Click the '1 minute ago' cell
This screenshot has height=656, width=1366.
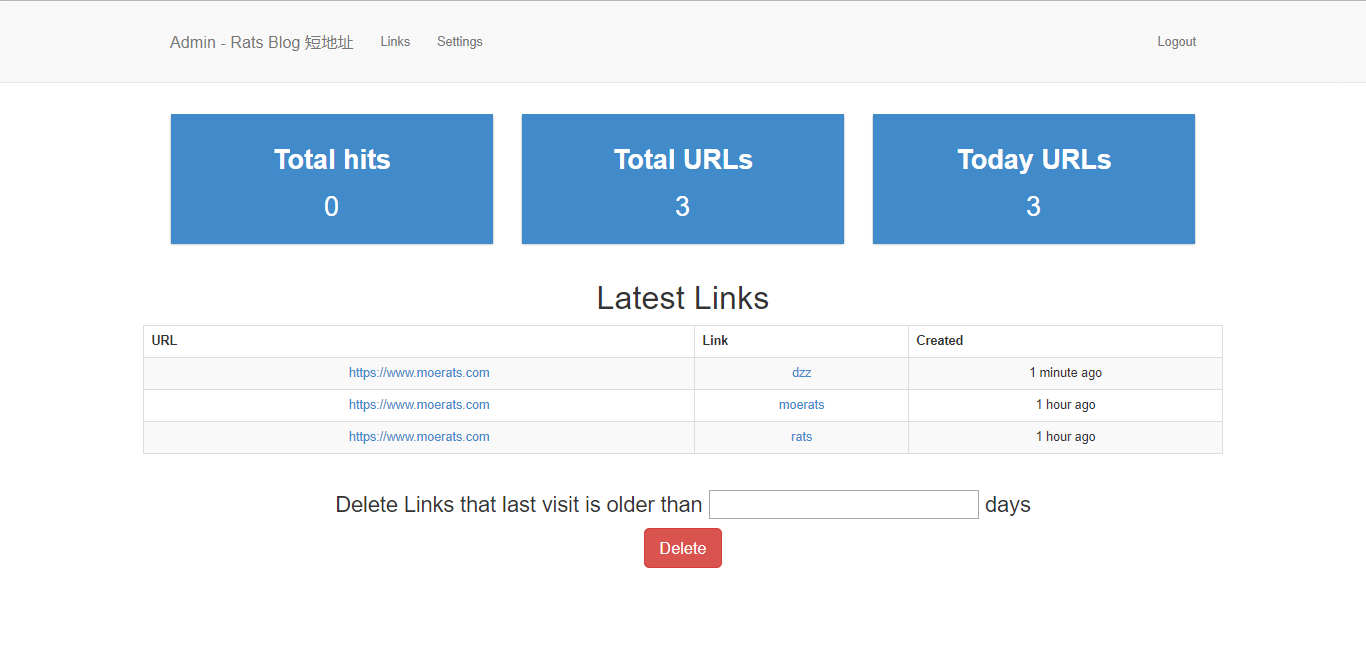(x=1065, y=373)
